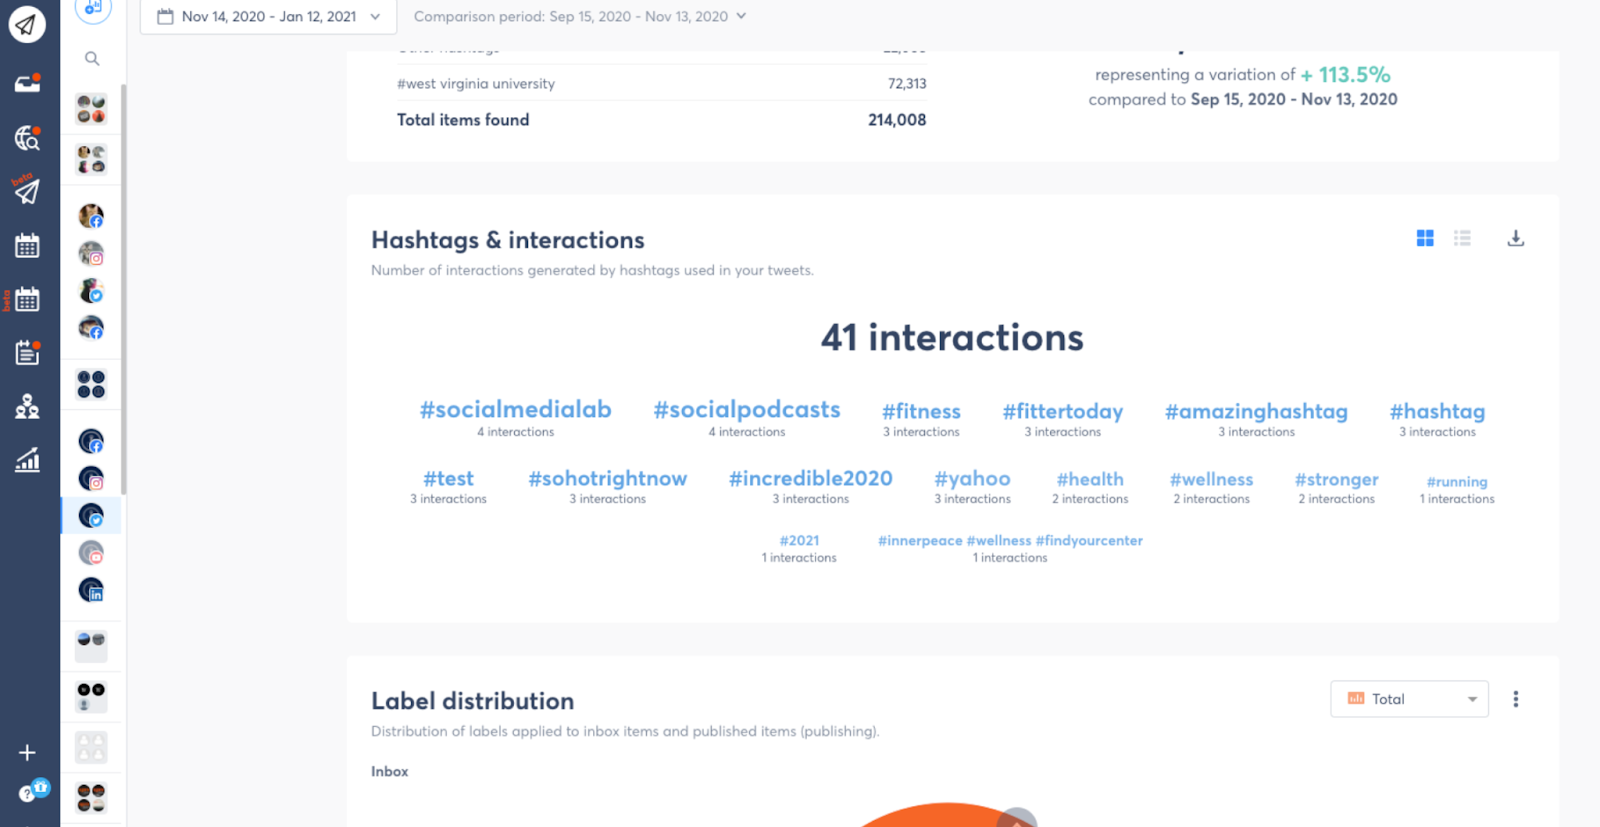Open the group thumbnail with two dark circles

91,696
